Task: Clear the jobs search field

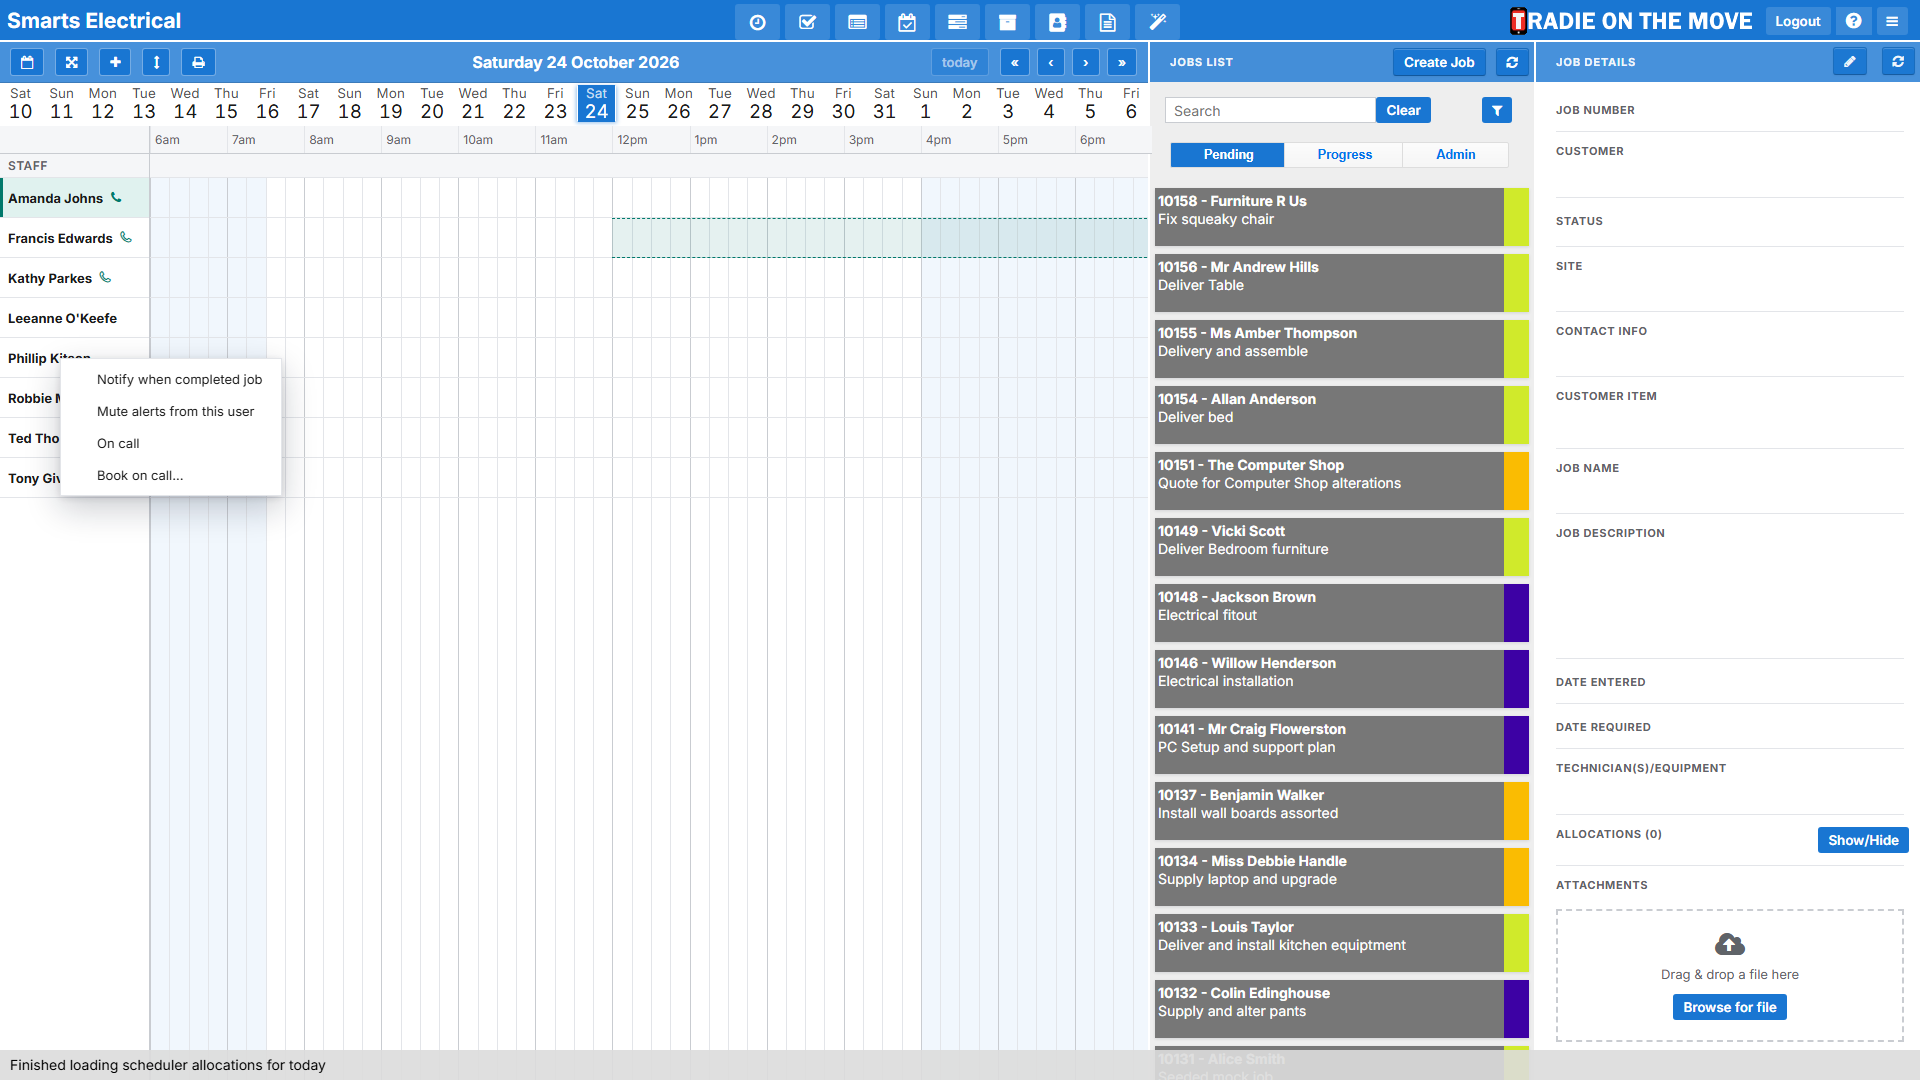Action: pos(1403,110)
